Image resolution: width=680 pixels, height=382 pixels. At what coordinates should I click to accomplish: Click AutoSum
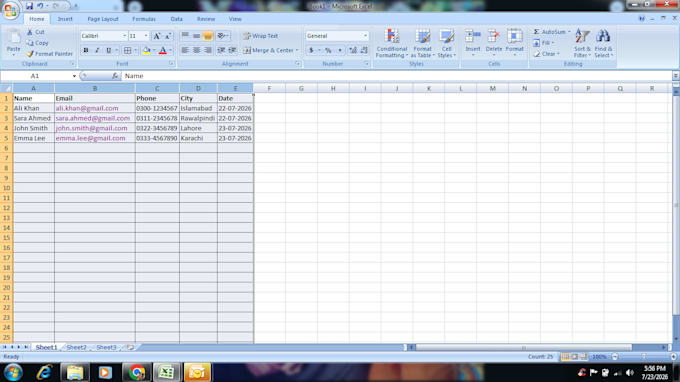coord(549,32)
